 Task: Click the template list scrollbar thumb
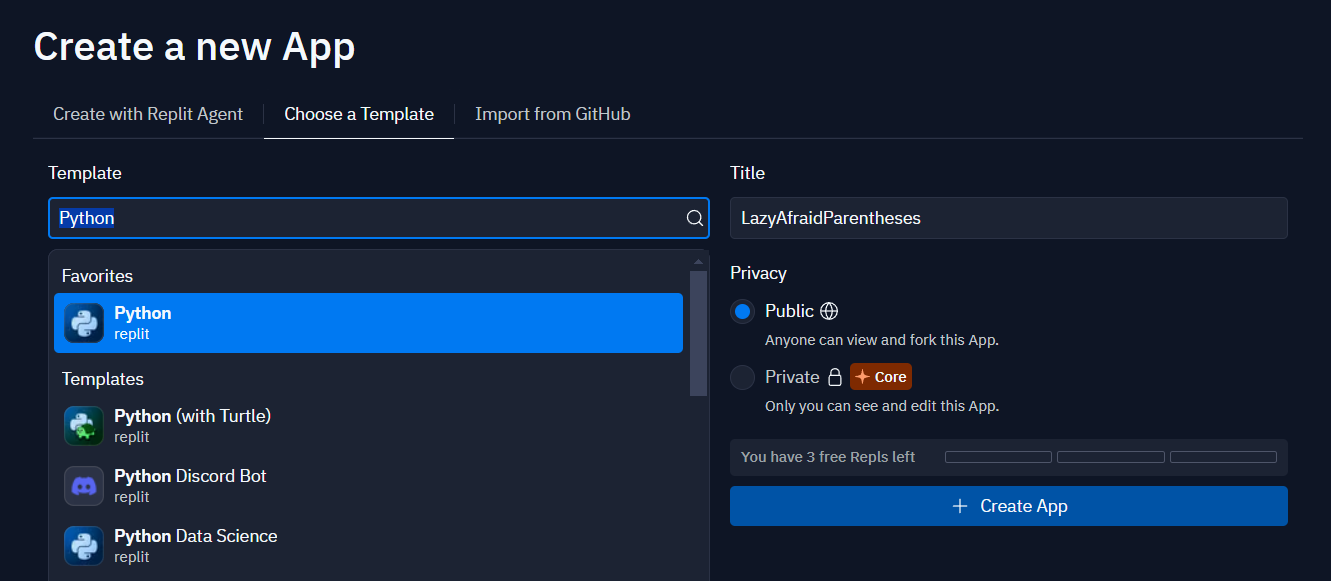coord(698,333)
